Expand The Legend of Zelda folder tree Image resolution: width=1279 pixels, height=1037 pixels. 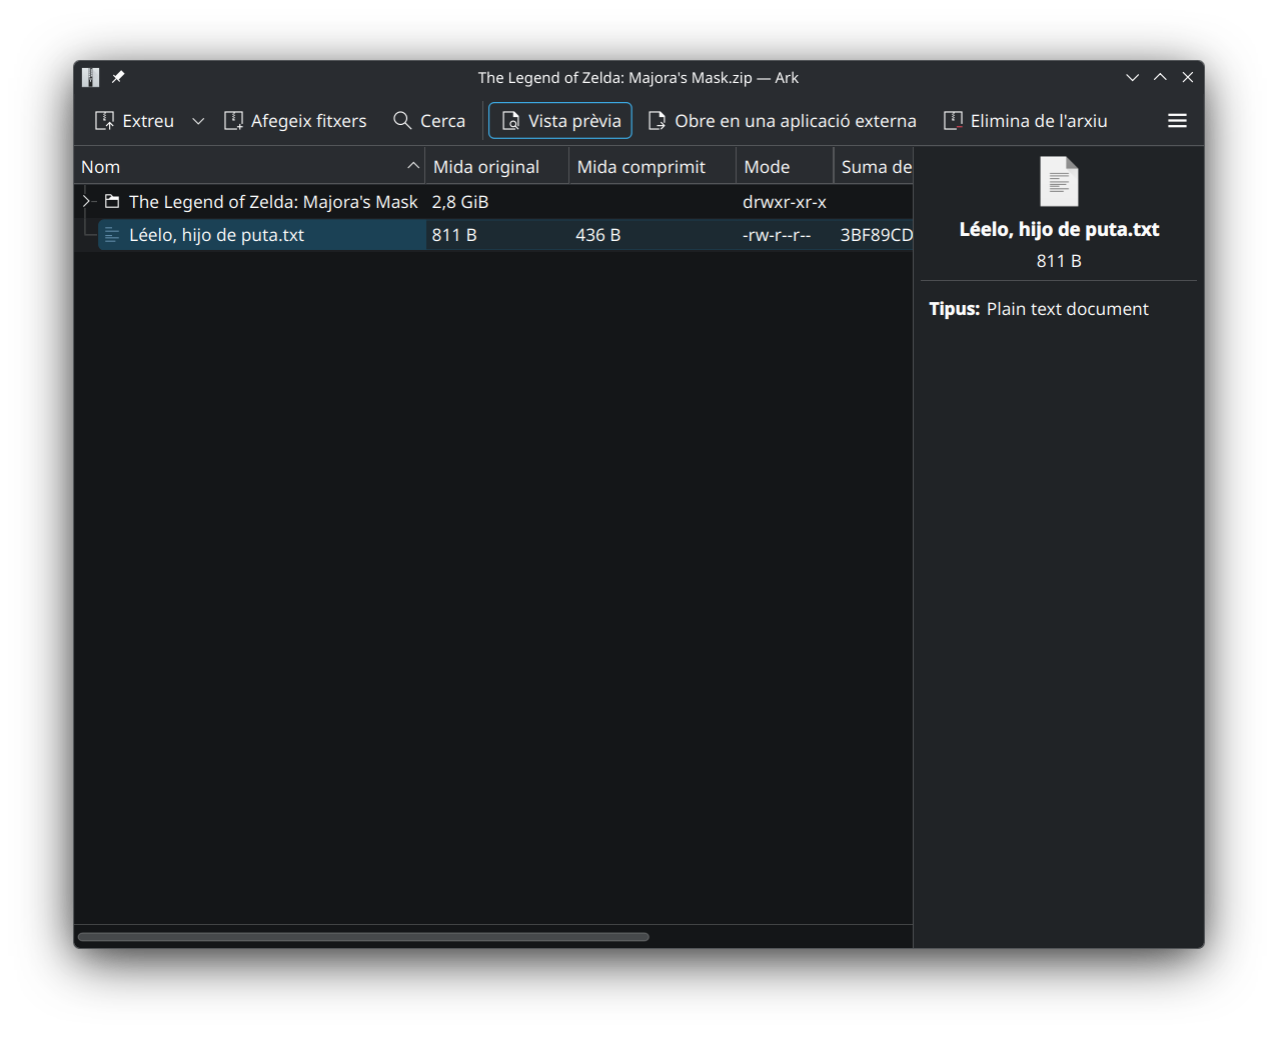(86, 202)
